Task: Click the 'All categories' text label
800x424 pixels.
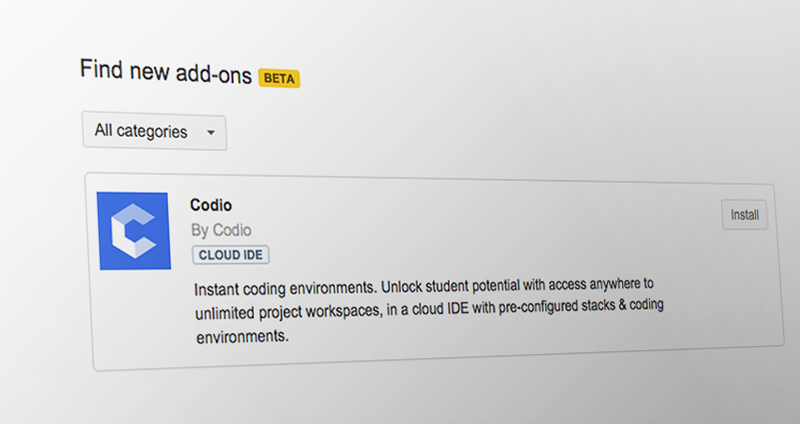Action: click(140, 131)
